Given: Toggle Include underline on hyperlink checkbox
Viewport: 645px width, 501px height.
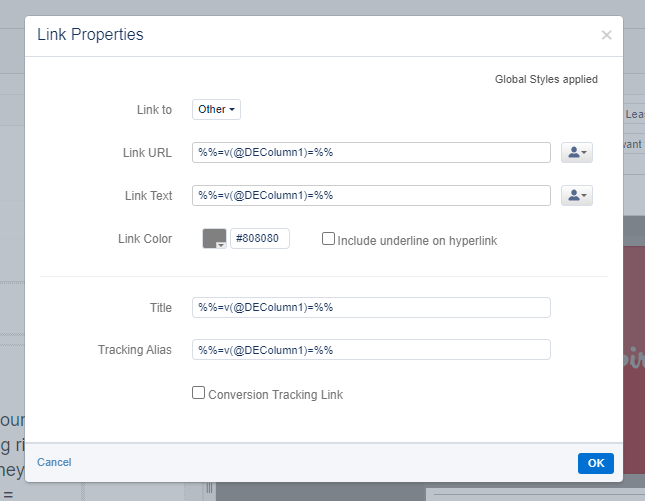Looking at the screenshot, I should point(329,239).
